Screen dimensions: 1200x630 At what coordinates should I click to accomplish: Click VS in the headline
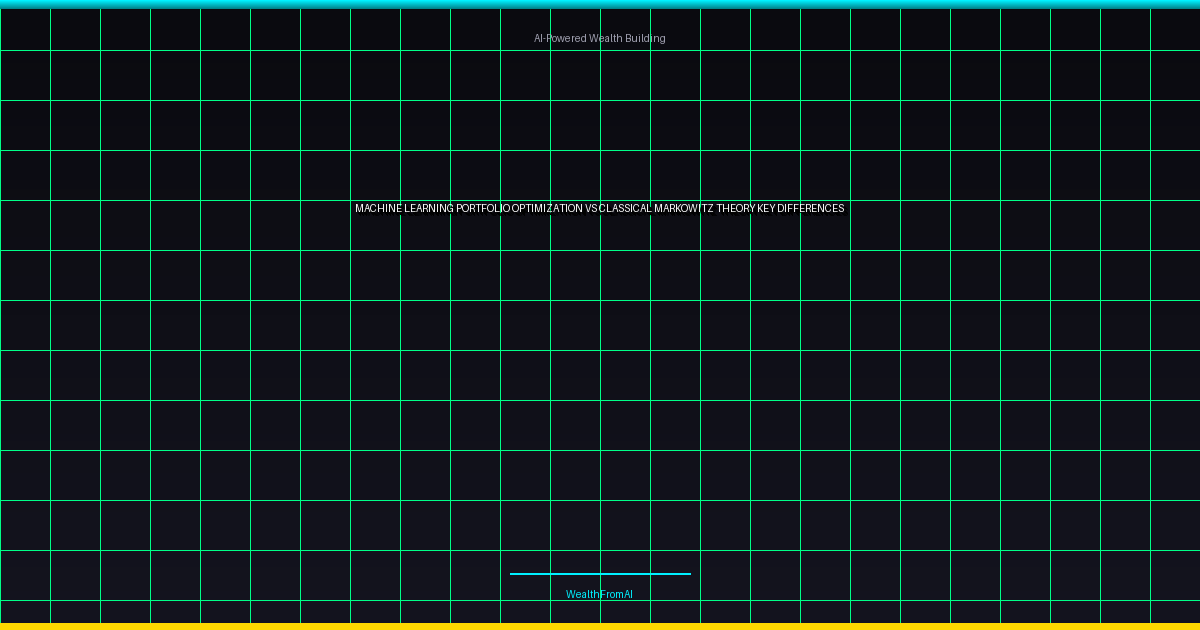pyautogui.click(x=591, y=208)
